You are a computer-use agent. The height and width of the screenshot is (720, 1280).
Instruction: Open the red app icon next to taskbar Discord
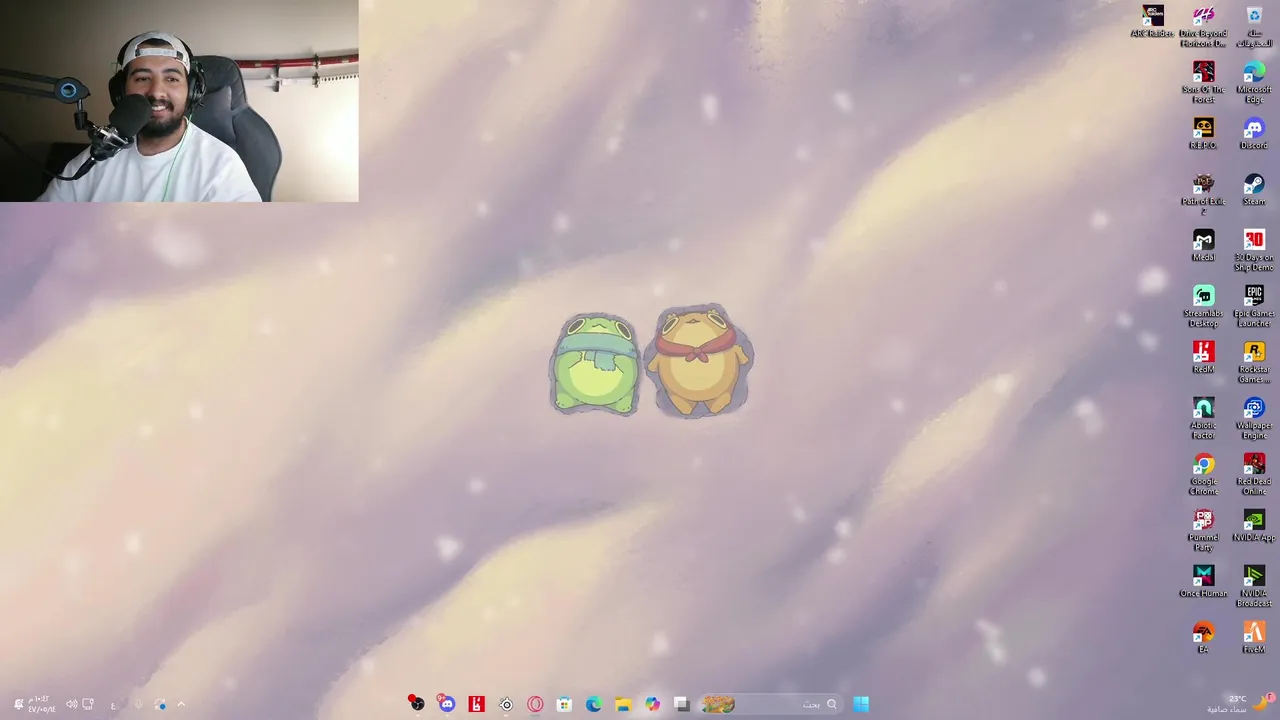coord(476,704)
